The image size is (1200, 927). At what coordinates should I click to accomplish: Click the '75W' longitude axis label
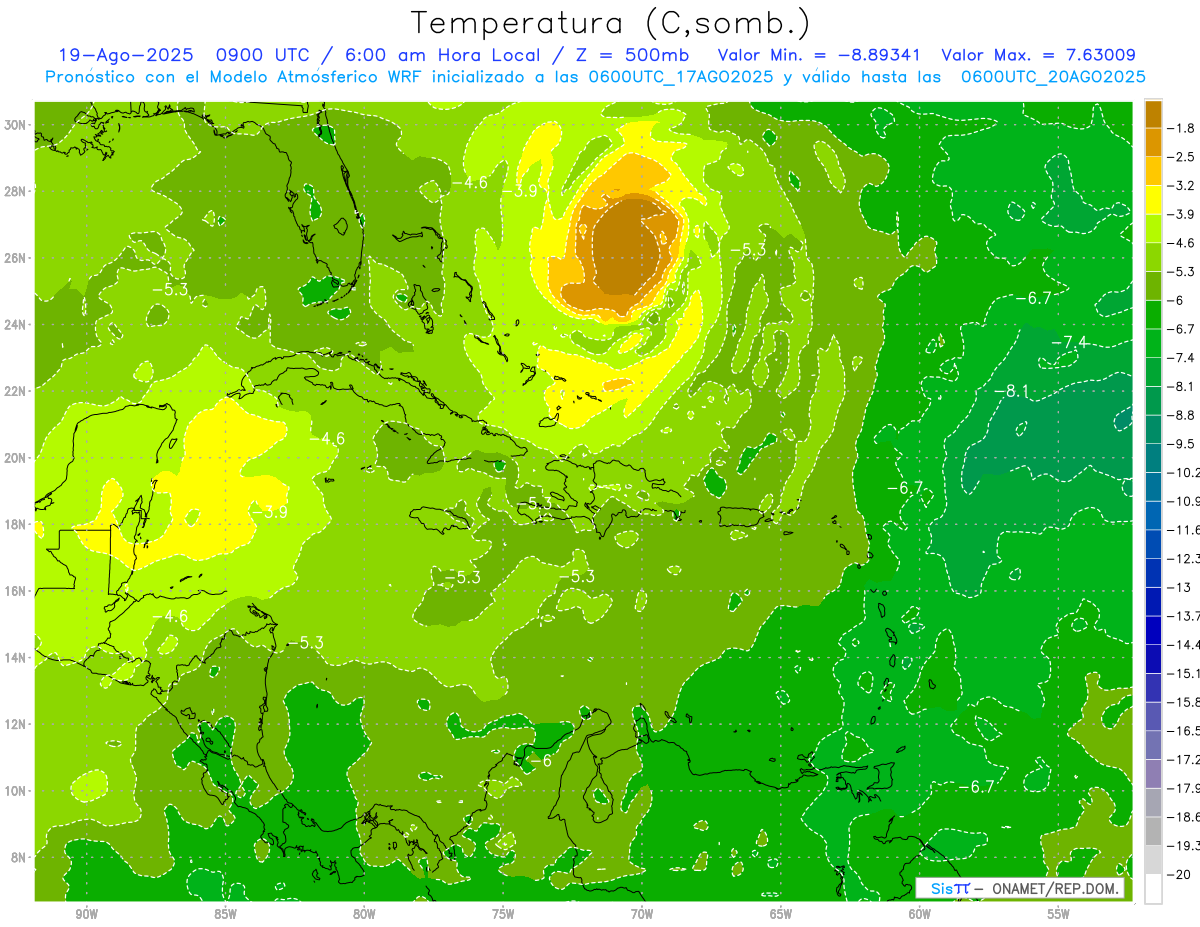tap(503, 914)
